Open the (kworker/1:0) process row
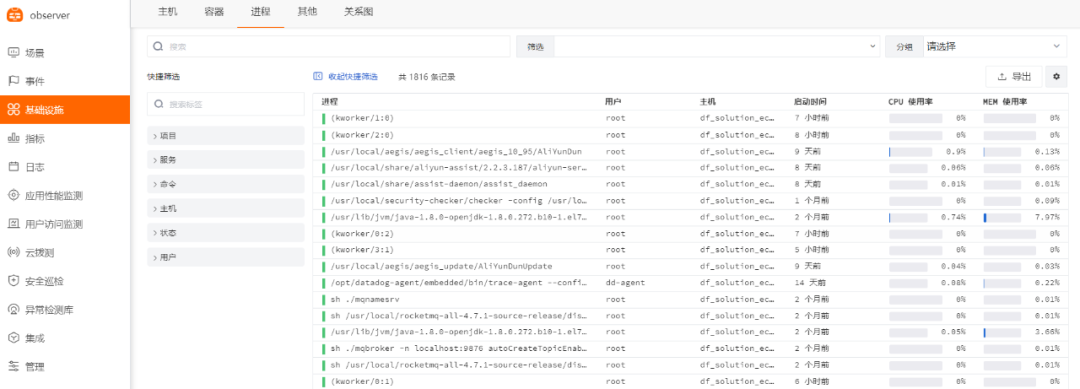 [x=691, y=118]
